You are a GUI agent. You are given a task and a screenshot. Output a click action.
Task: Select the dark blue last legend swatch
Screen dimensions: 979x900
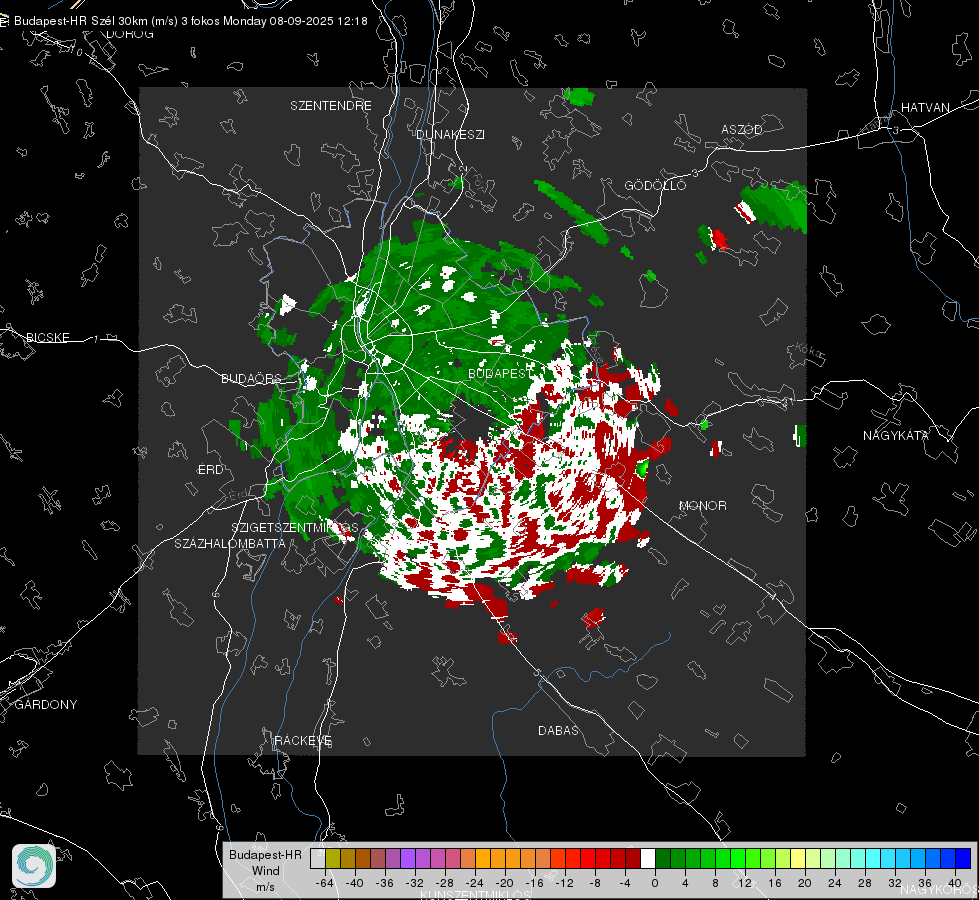(x=963, y=859)
